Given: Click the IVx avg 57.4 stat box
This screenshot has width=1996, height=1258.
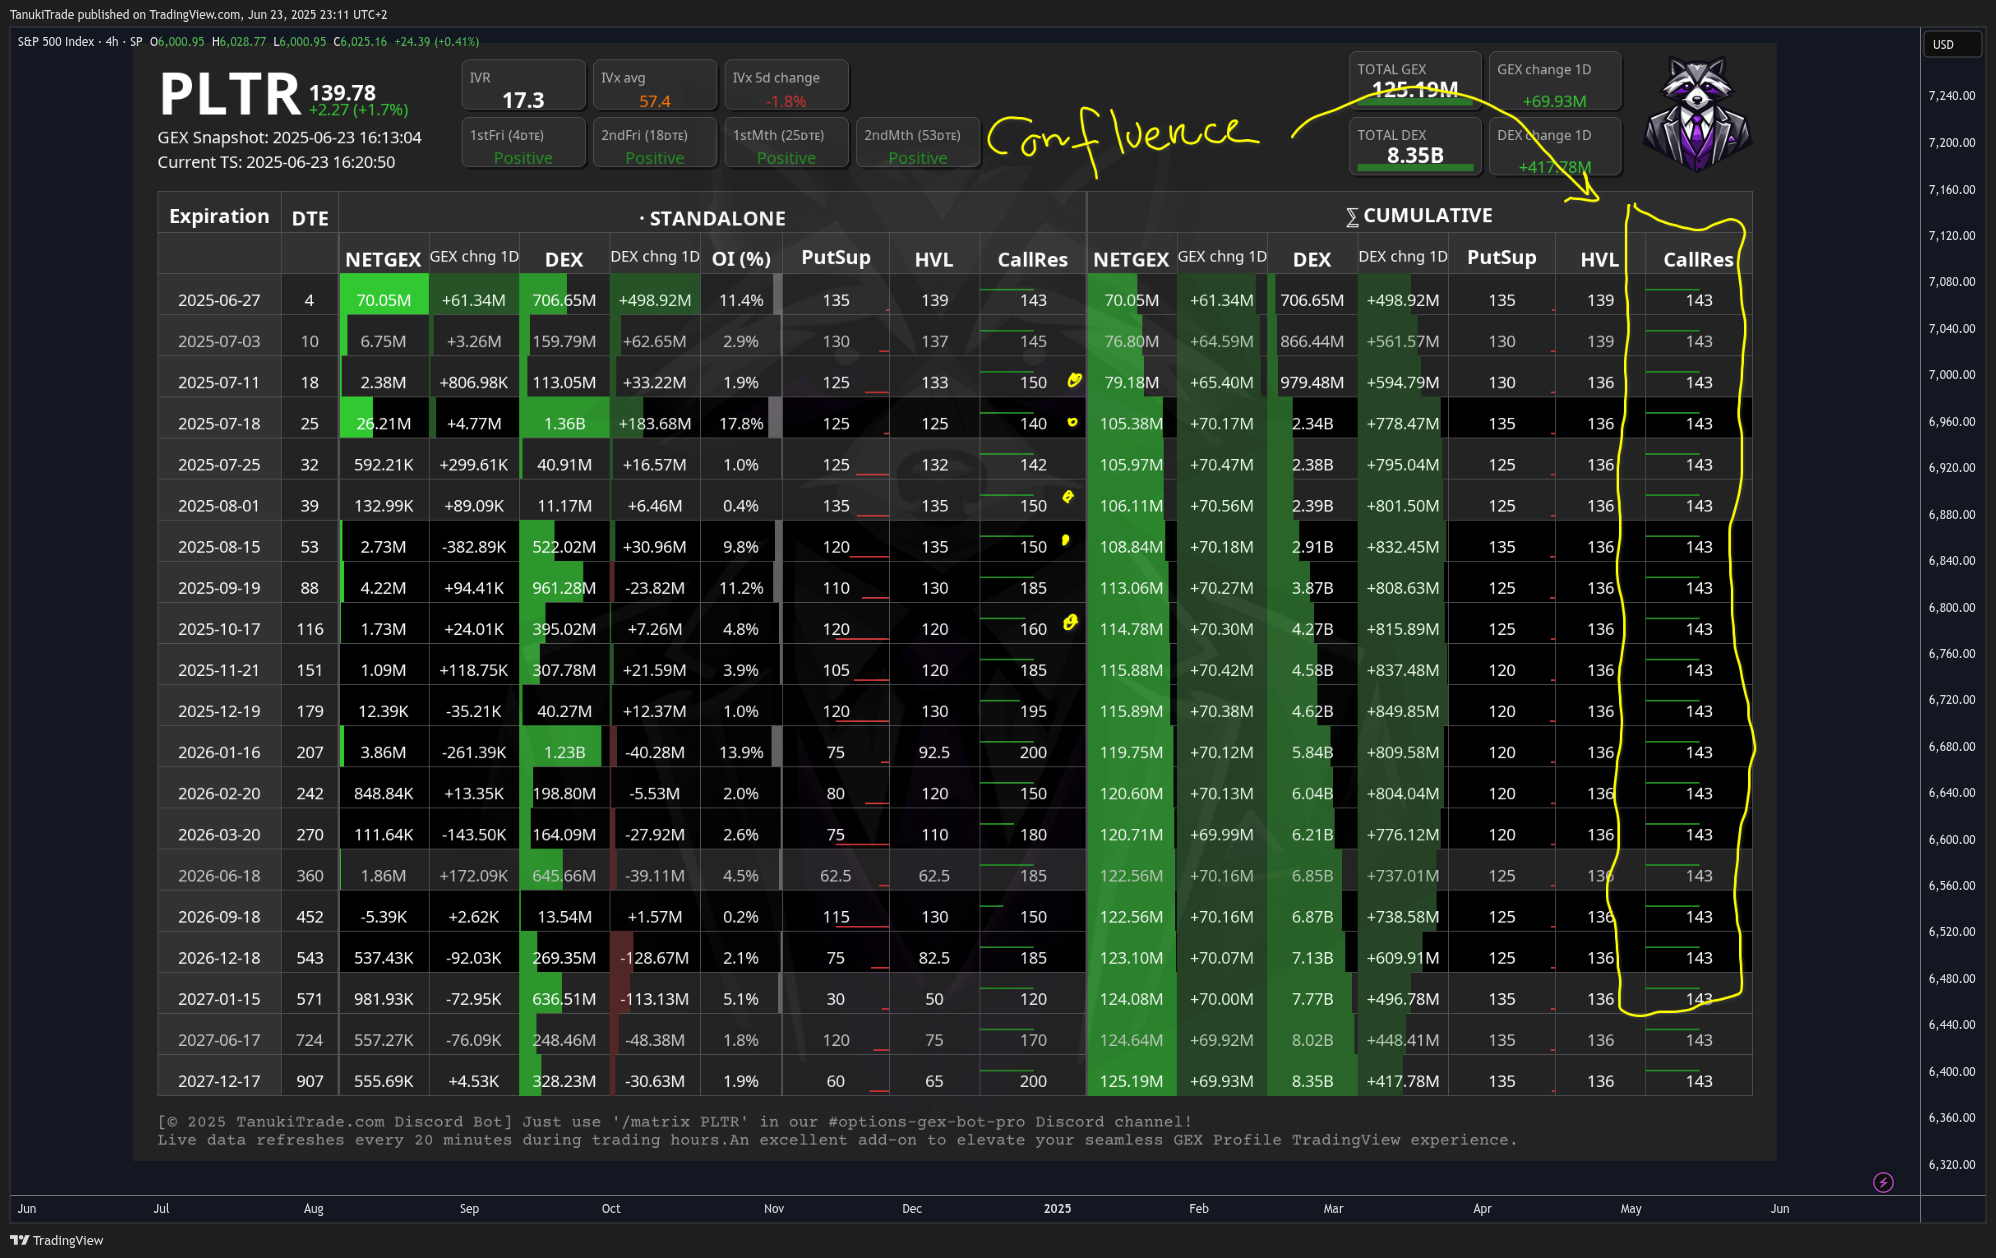Looking at the screenshot, I should pos(654,85).
